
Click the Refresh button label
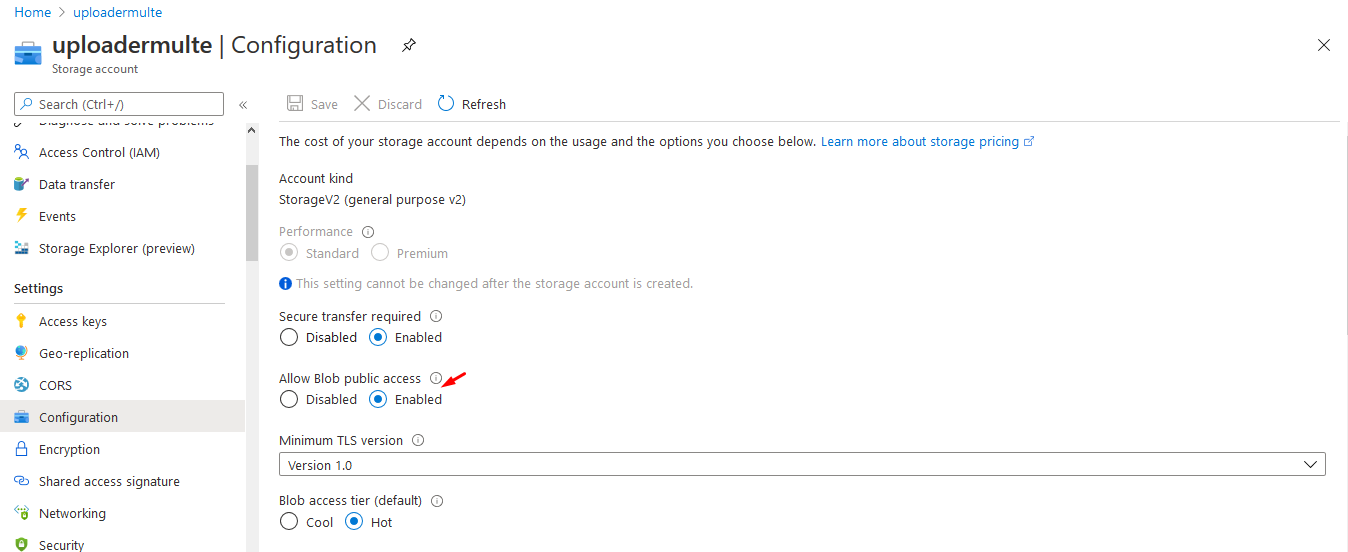point(484,104)
